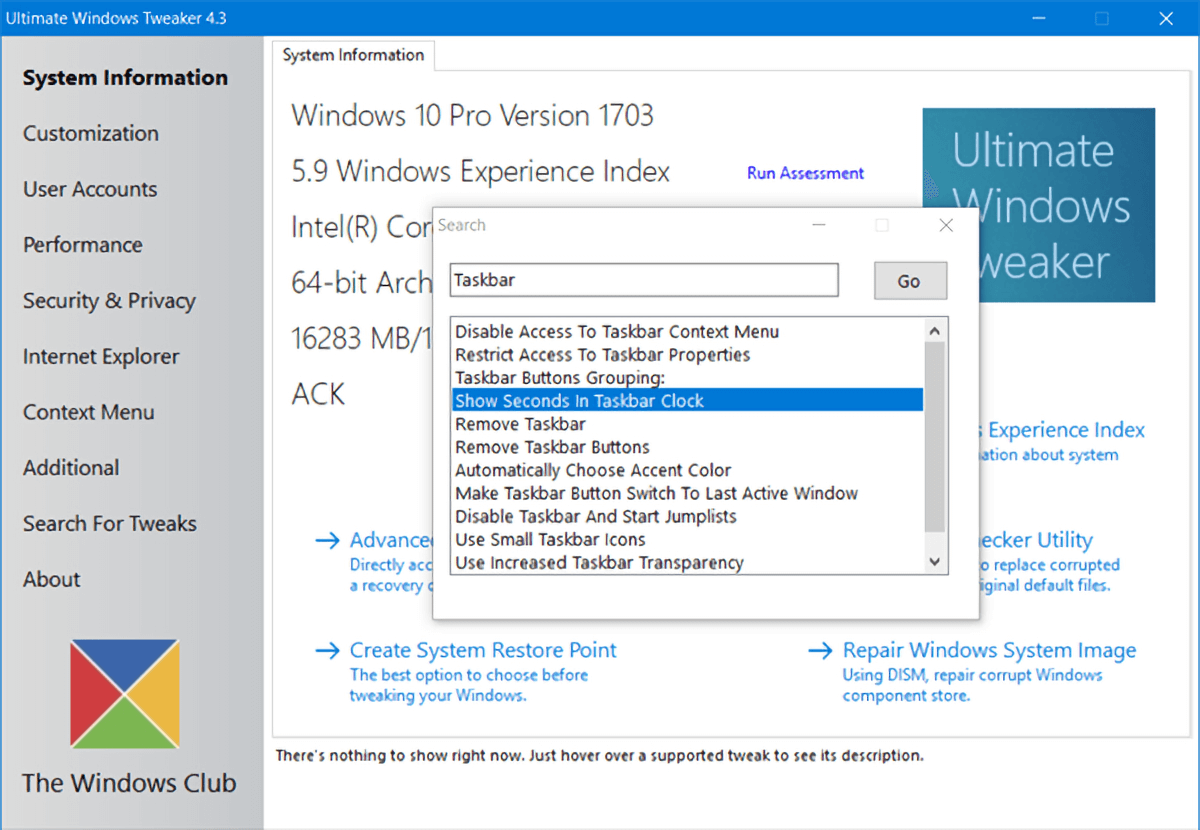Image resolution: width=1200 pixels, height=830 pixels.
Task: Open the Security & Privacy section
Action: [109, 301]
